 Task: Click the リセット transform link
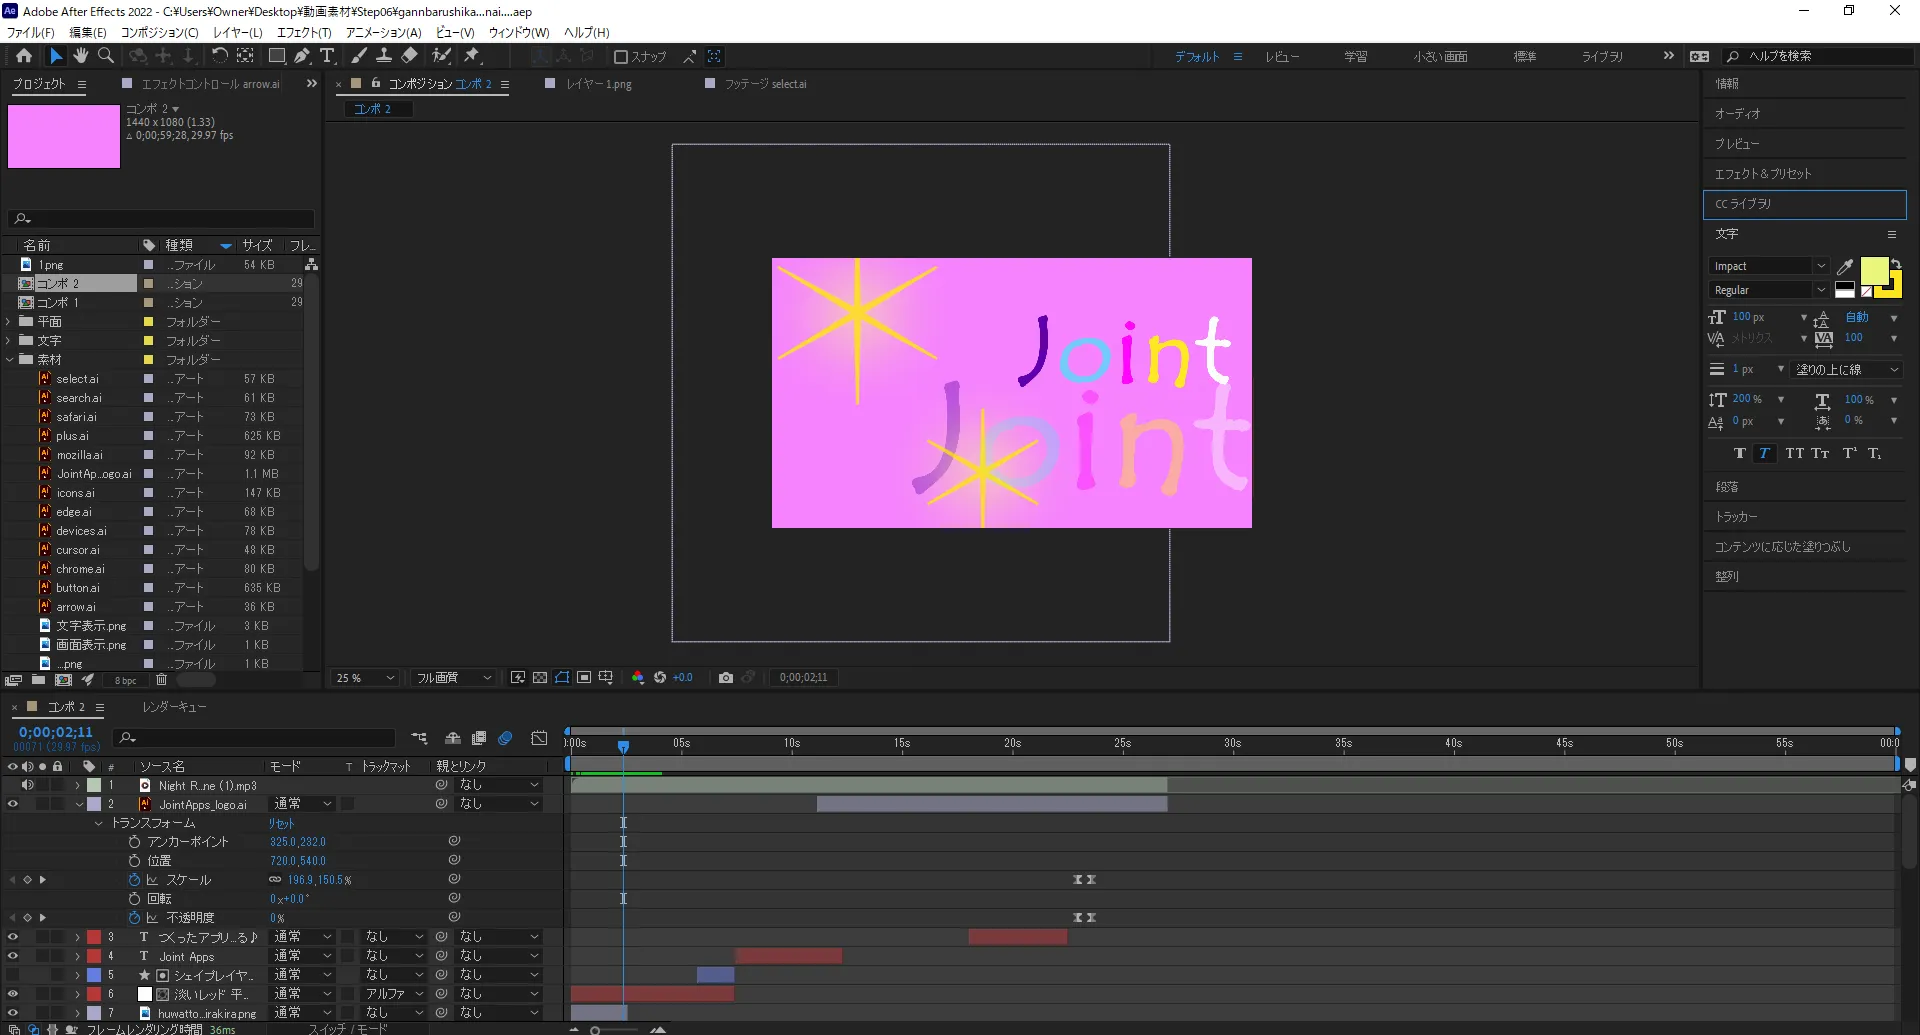pyautogui.click(x=281, y=823)
